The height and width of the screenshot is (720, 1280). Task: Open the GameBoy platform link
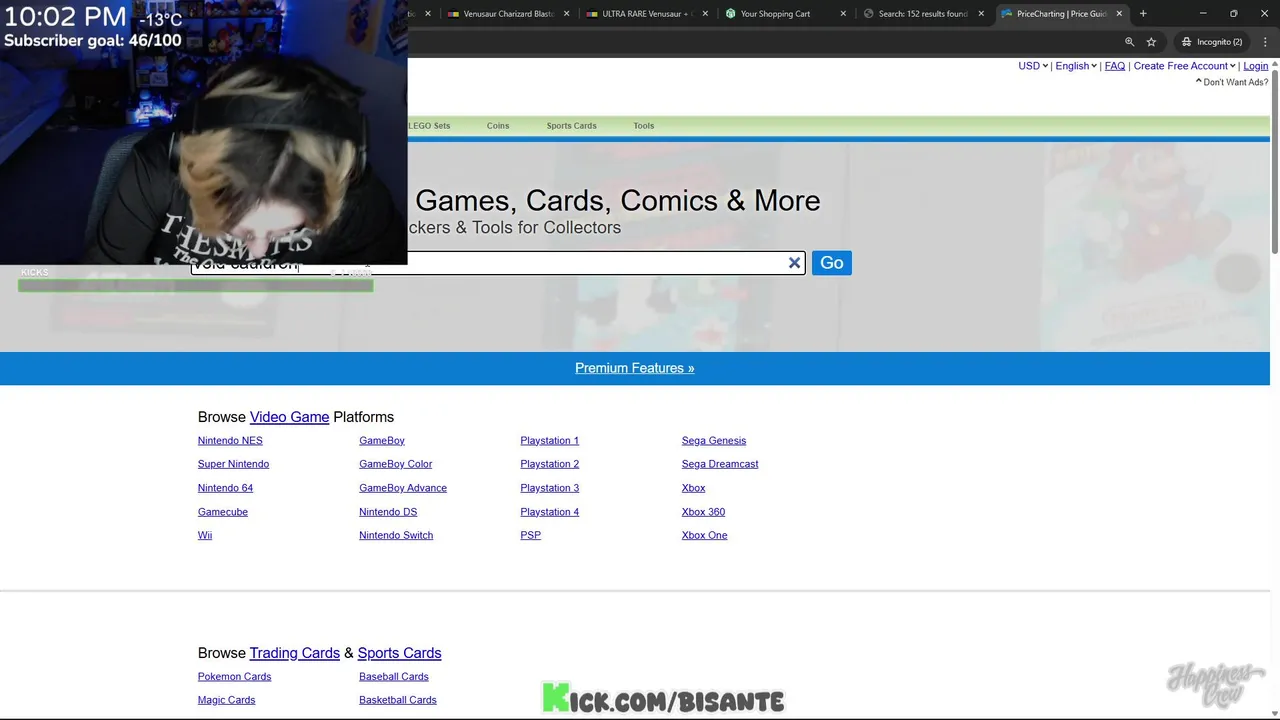pyautogui.click(x=382, y=441)
